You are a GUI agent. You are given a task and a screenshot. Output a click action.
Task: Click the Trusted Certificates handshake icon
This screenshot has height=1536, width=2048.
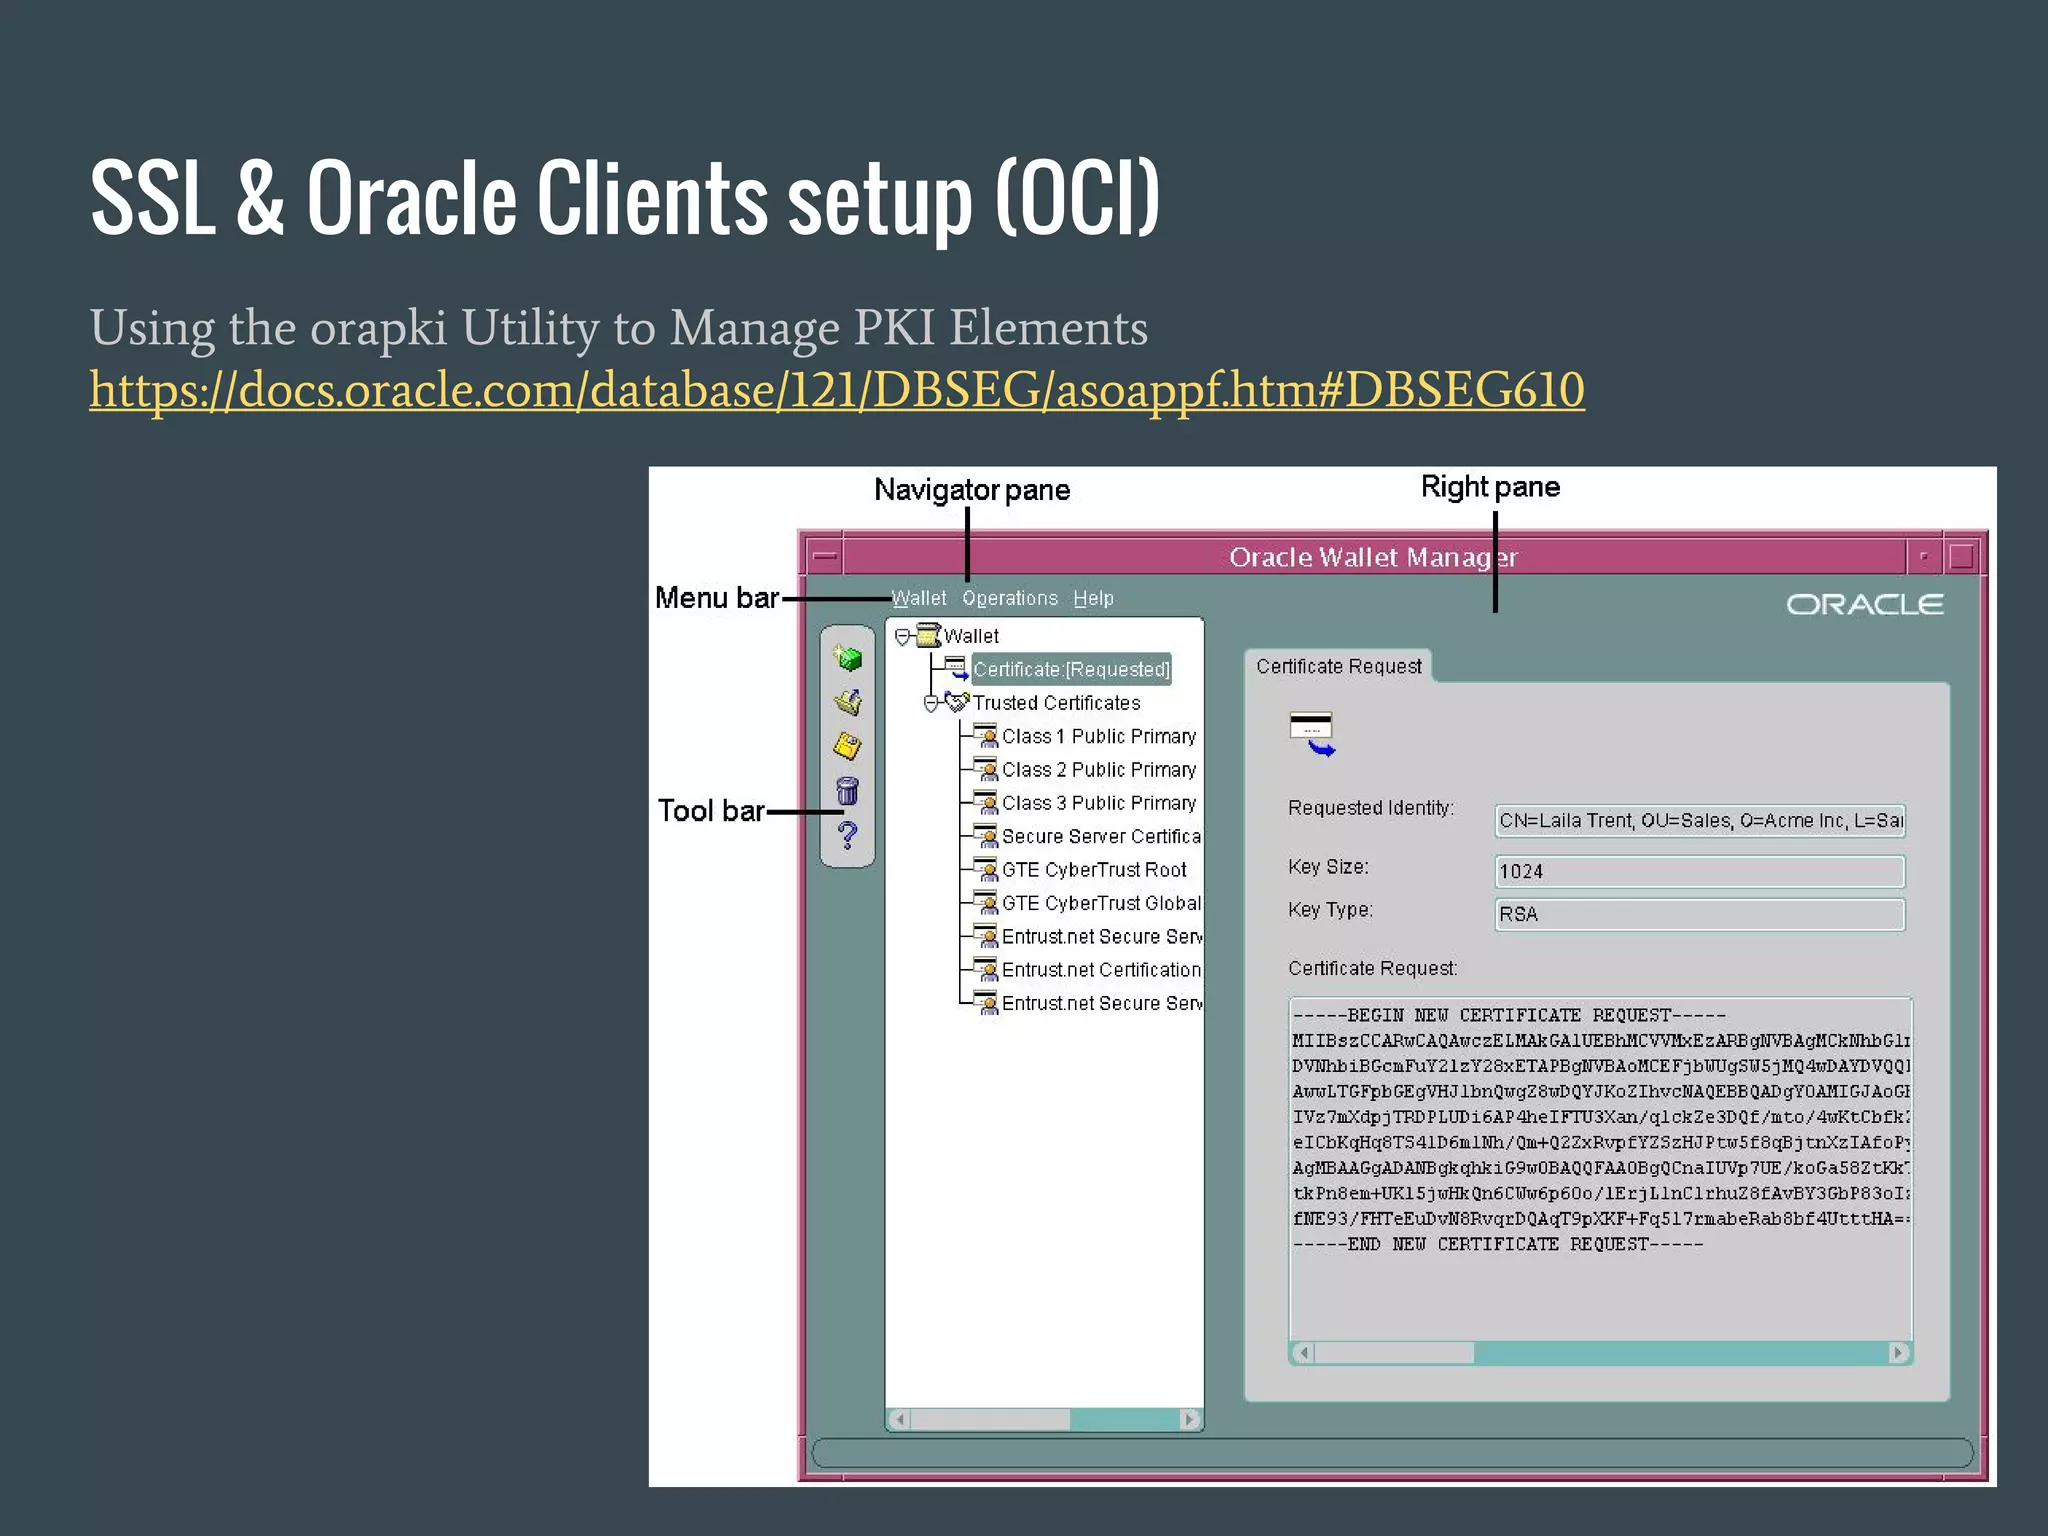(x=957, y=702)
